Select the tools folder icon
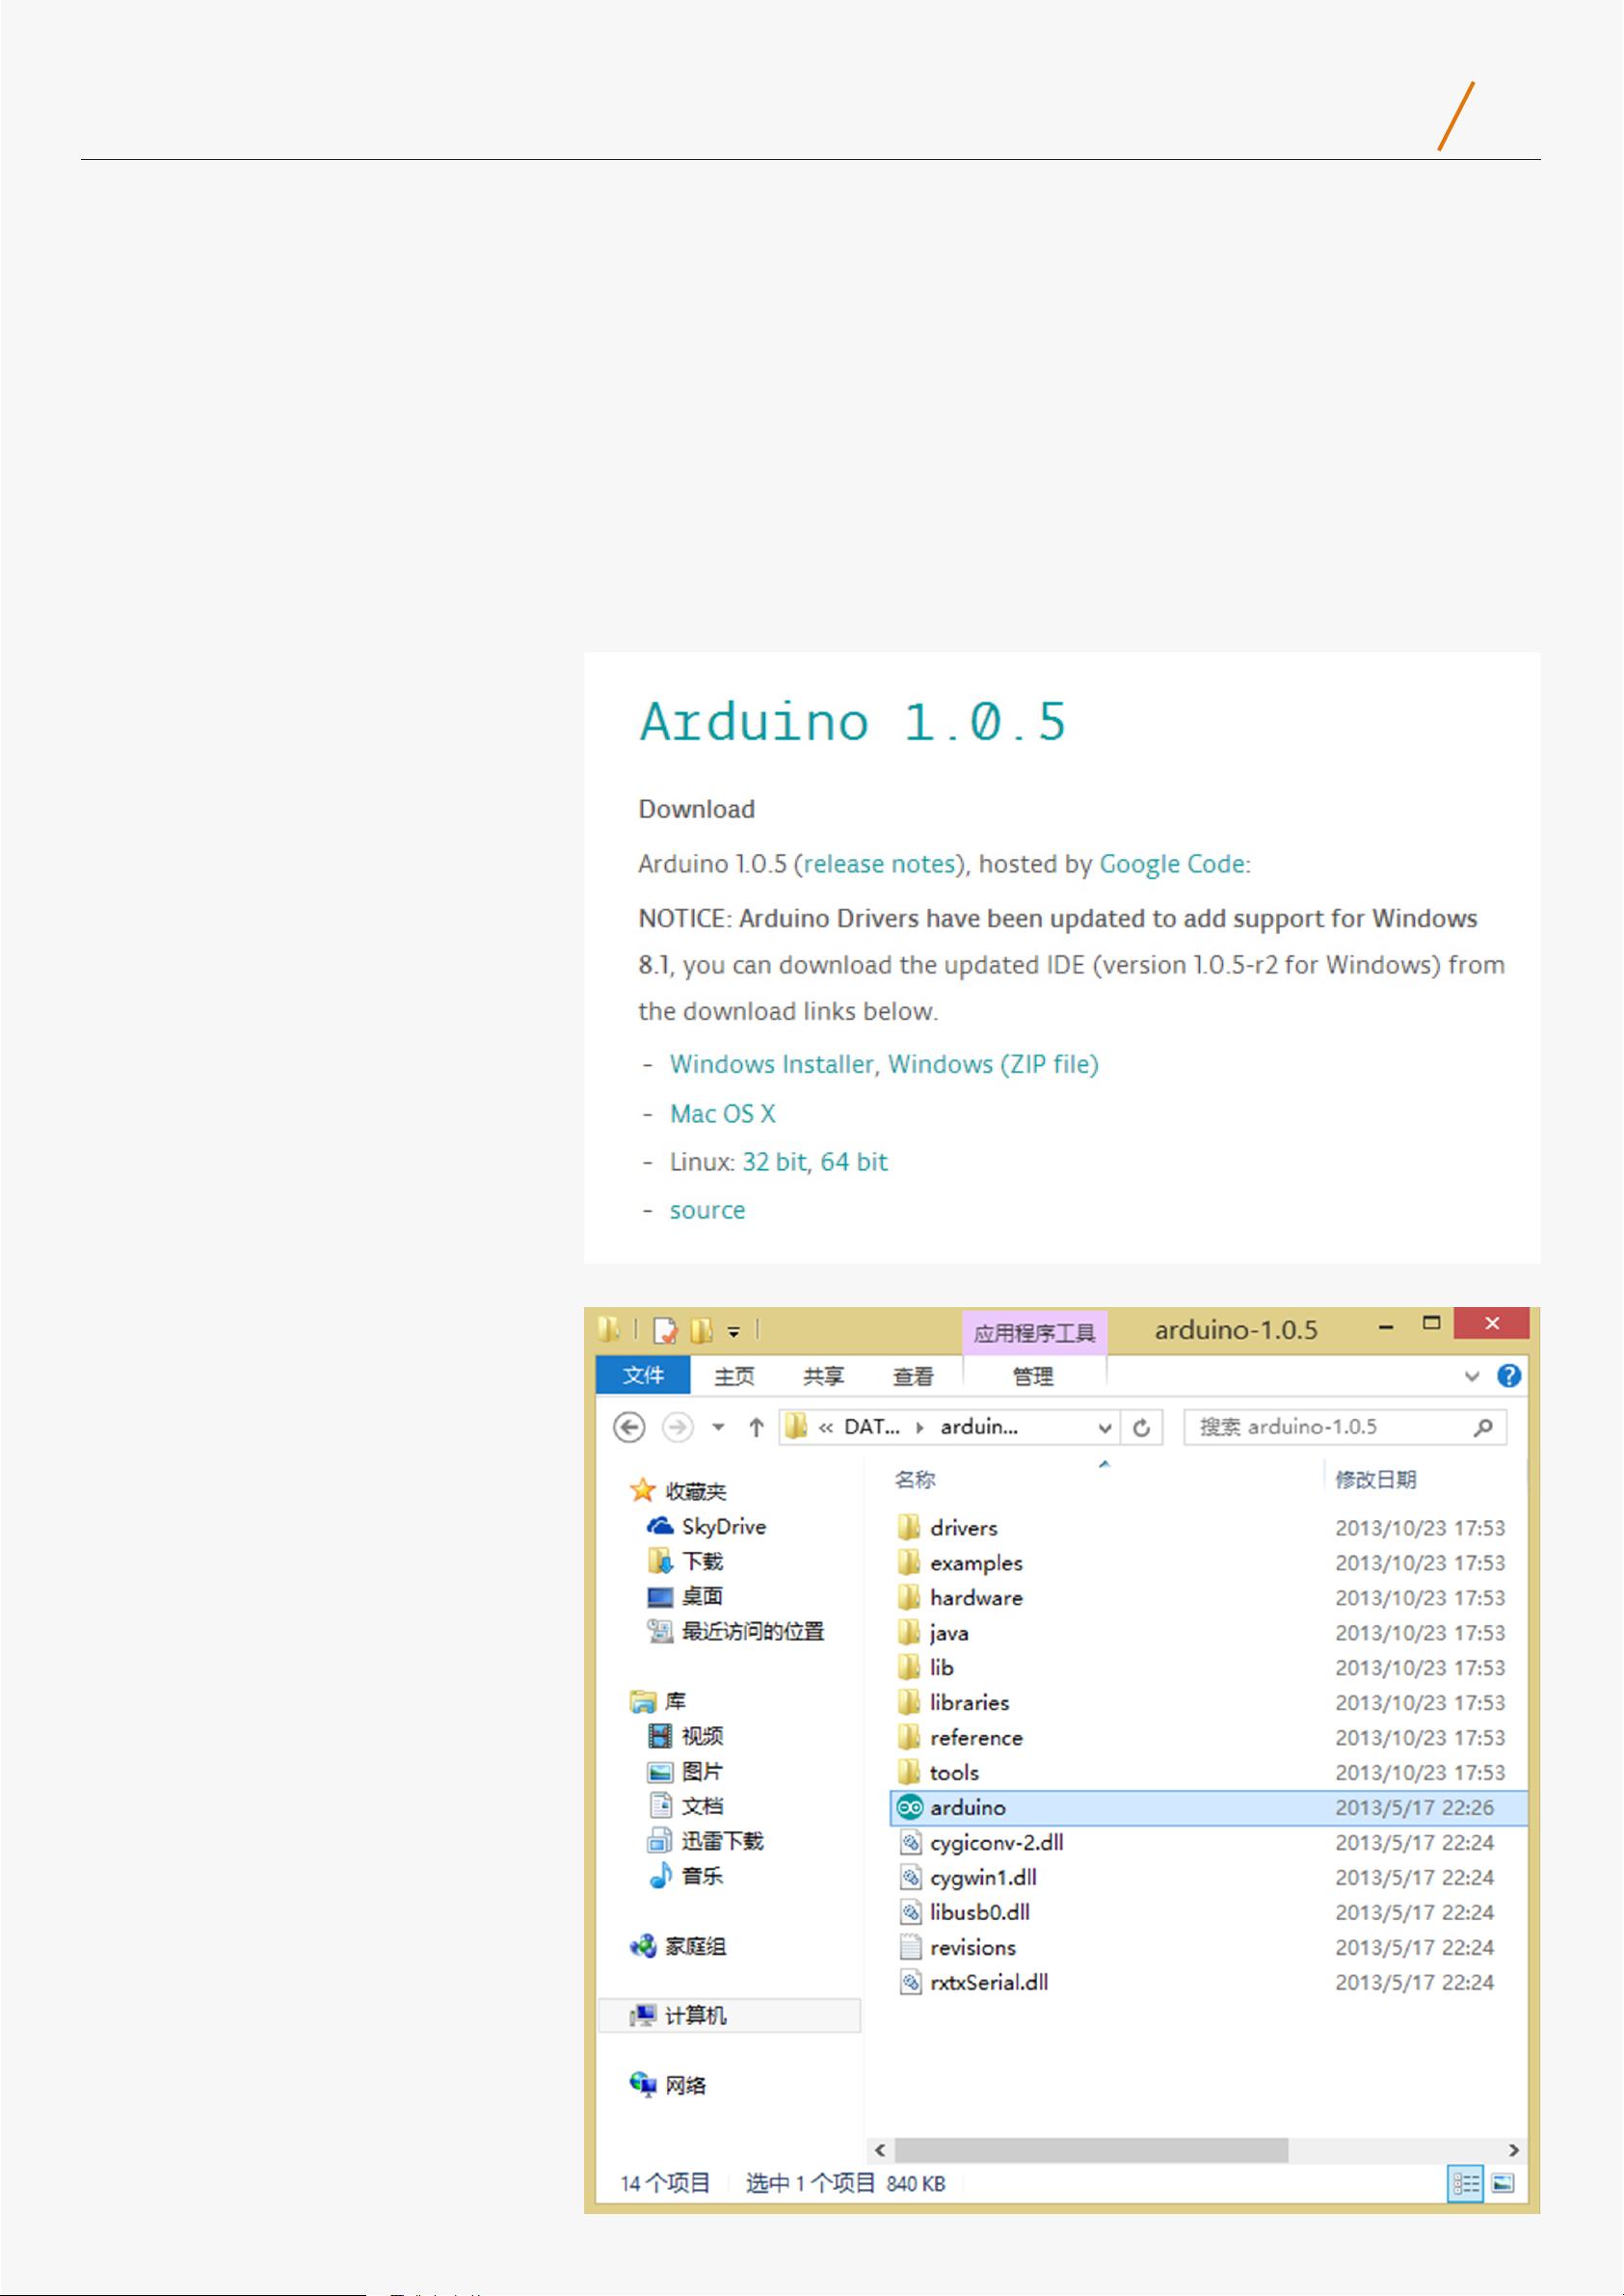The width and height of the screenshot is (1624, 2296). click(x=909, y=1772)
